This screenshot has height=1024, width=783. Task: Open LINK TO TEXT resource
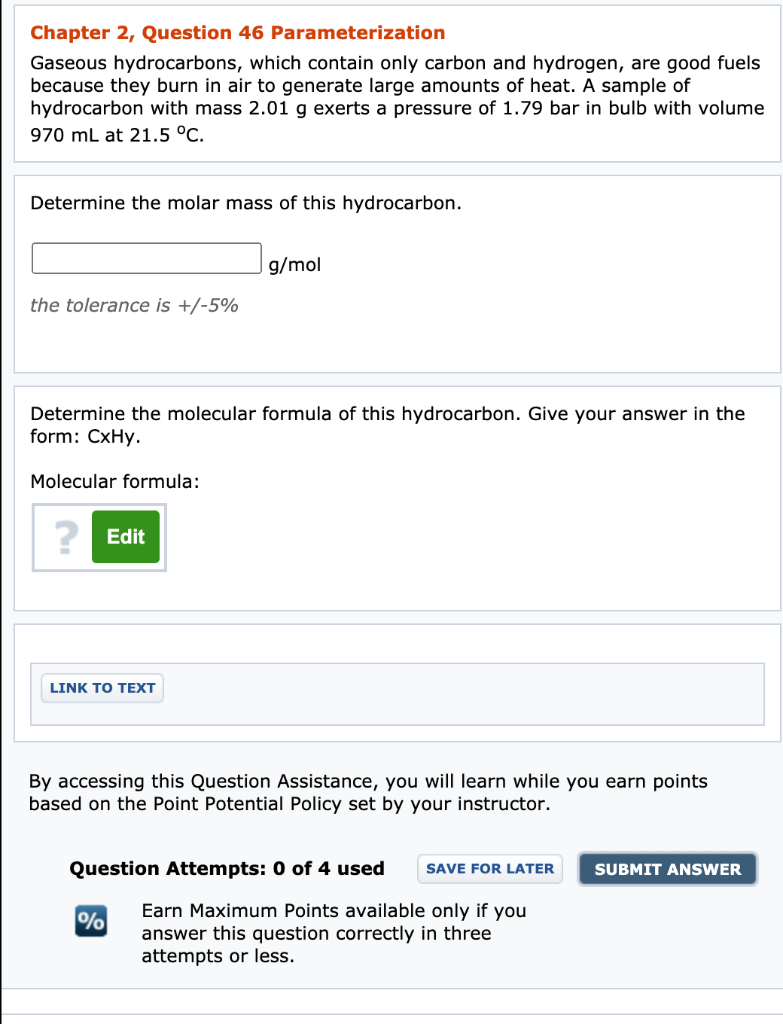click(101, 687)
